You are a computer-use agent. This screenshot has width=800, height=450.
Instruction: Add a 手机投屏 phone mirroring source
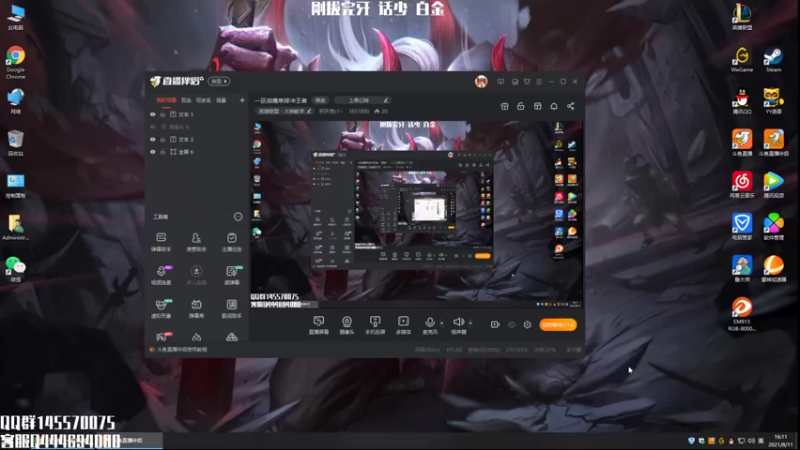[x=375, y=325]
